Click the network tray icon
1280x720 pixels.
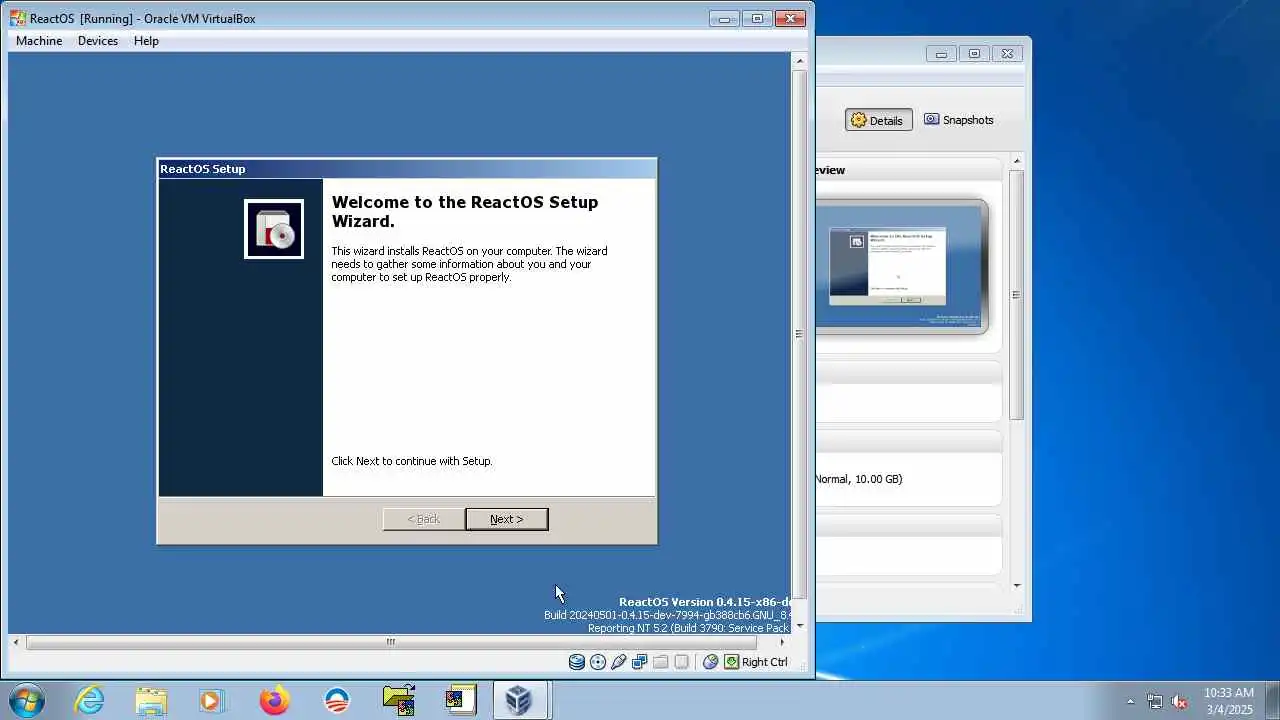pos(1155,702)
